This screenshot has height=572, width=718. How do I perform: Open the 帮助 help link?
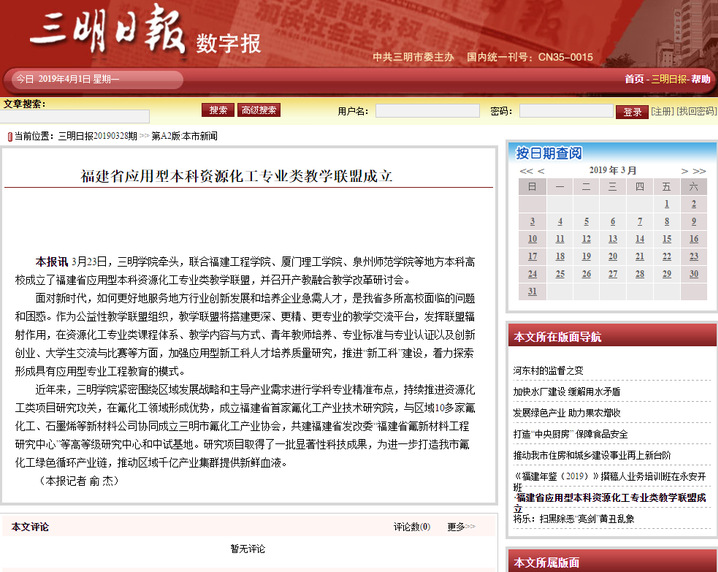701,79
